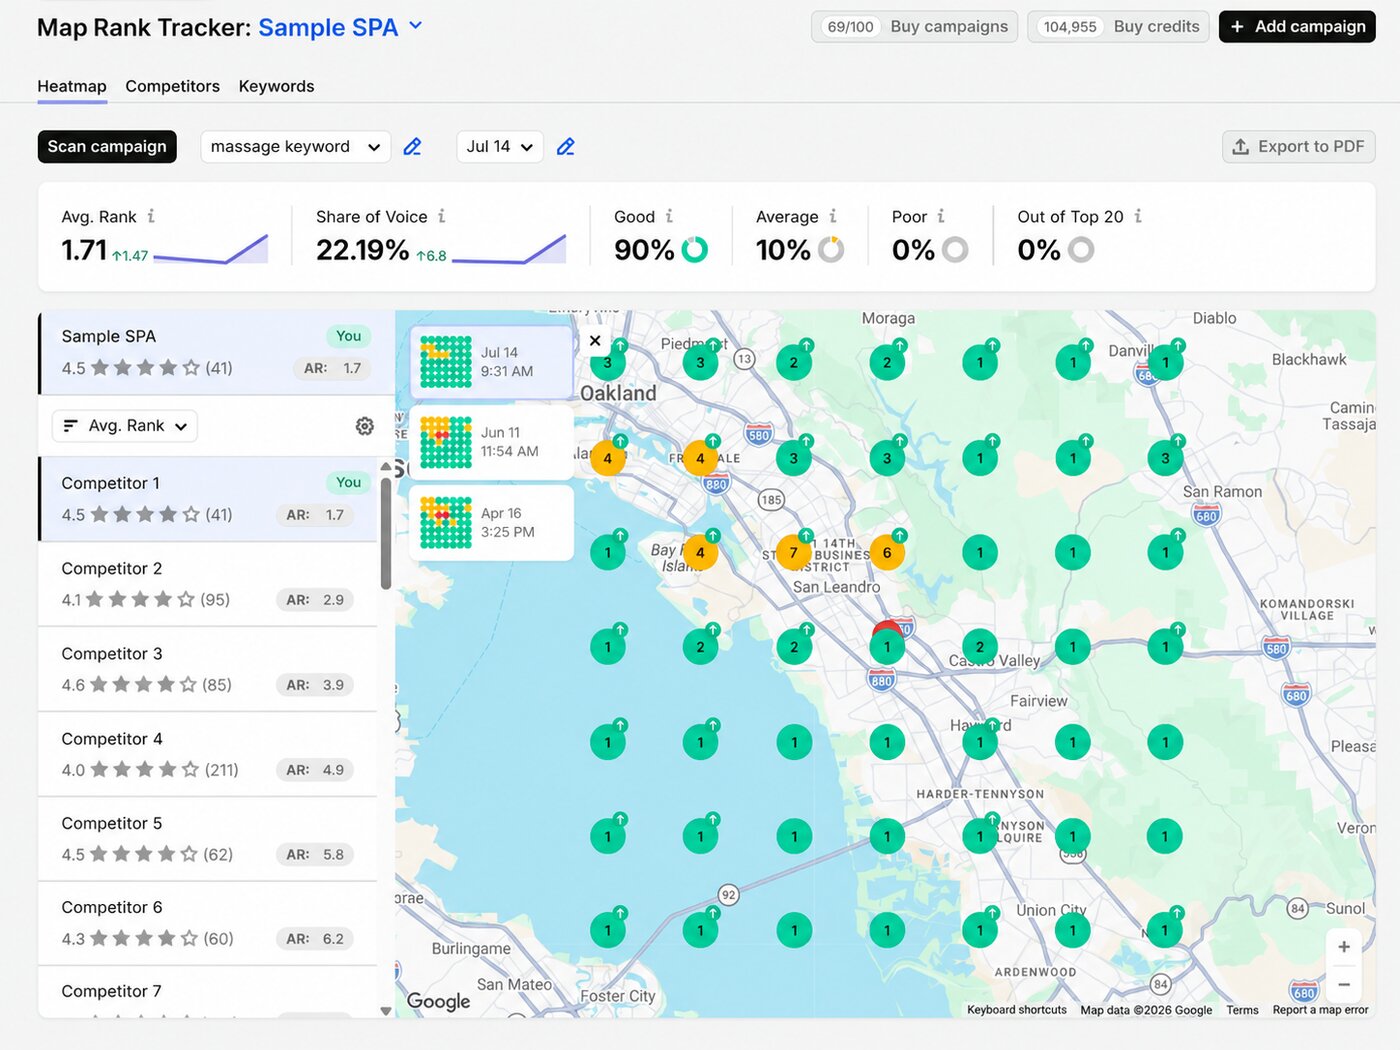The width and height of the screenshot is (1400, 1050).
Task: Expand the Sample SPA campaign chevron
Action: pos(416,26)
